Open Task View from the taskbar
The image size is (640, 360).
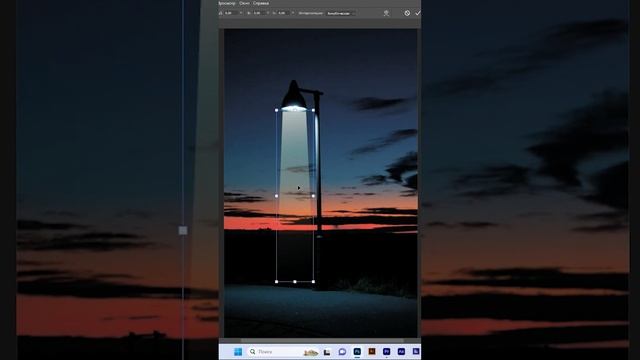327,352
